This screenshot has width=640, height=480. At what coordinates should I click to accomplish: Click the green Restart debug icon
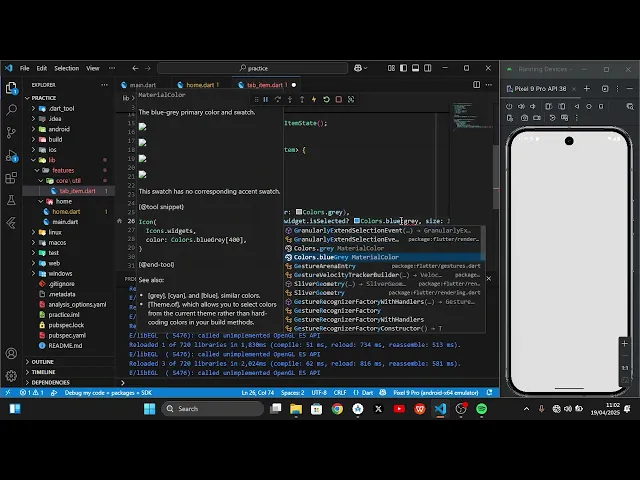pyautogui.click(x=326, y=99)
